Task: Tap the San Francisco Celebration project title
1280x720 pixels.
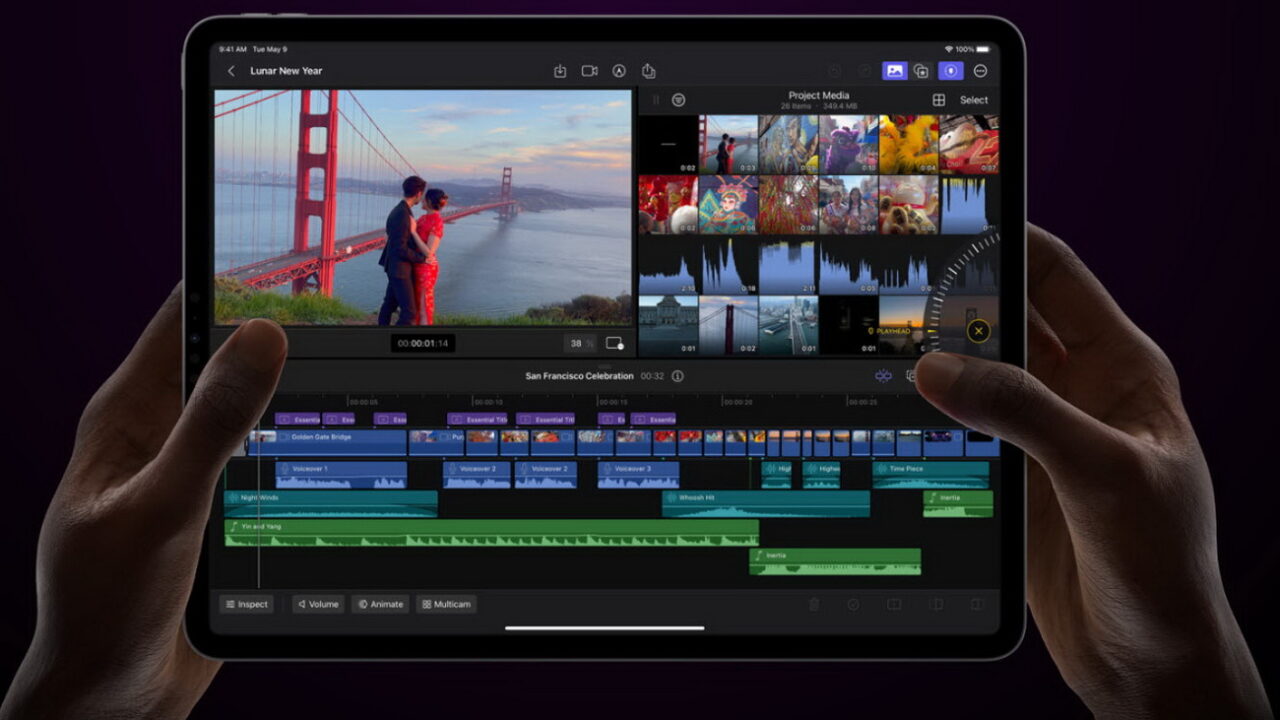Action: [580, 376]
